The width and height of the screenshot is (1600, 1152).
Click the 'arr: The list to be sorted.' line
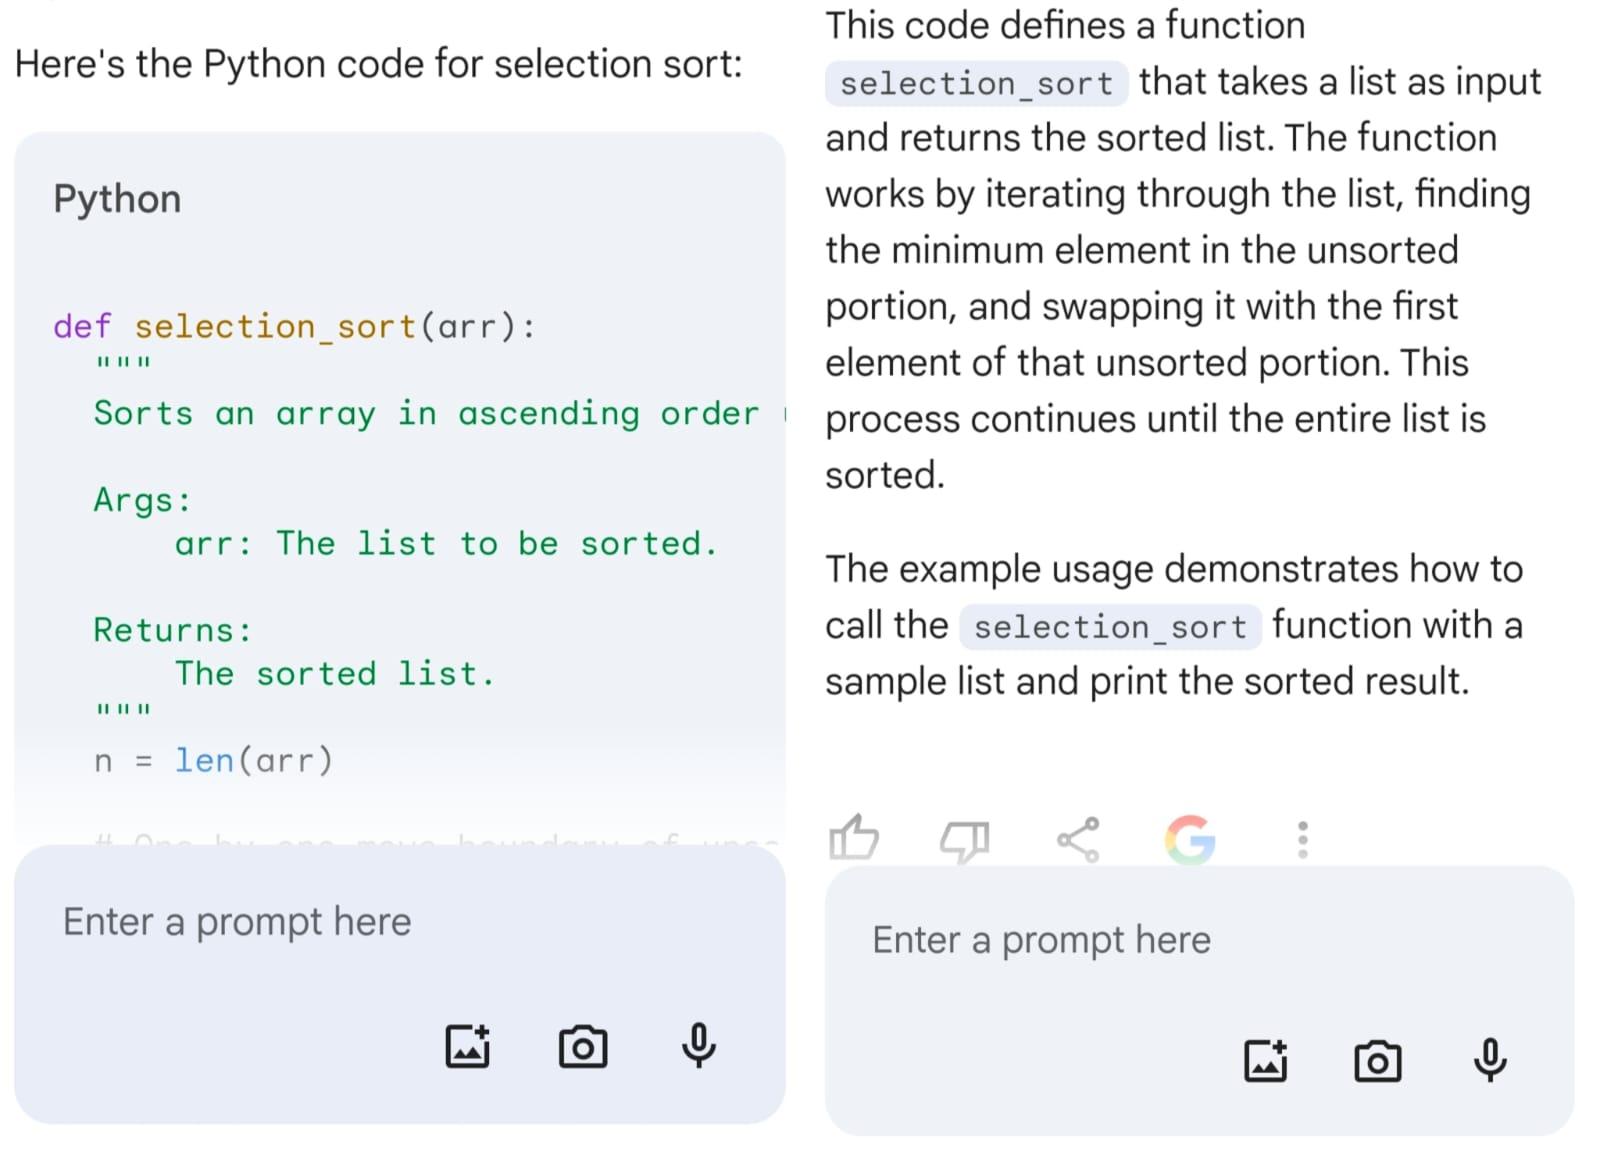point(446,544)
